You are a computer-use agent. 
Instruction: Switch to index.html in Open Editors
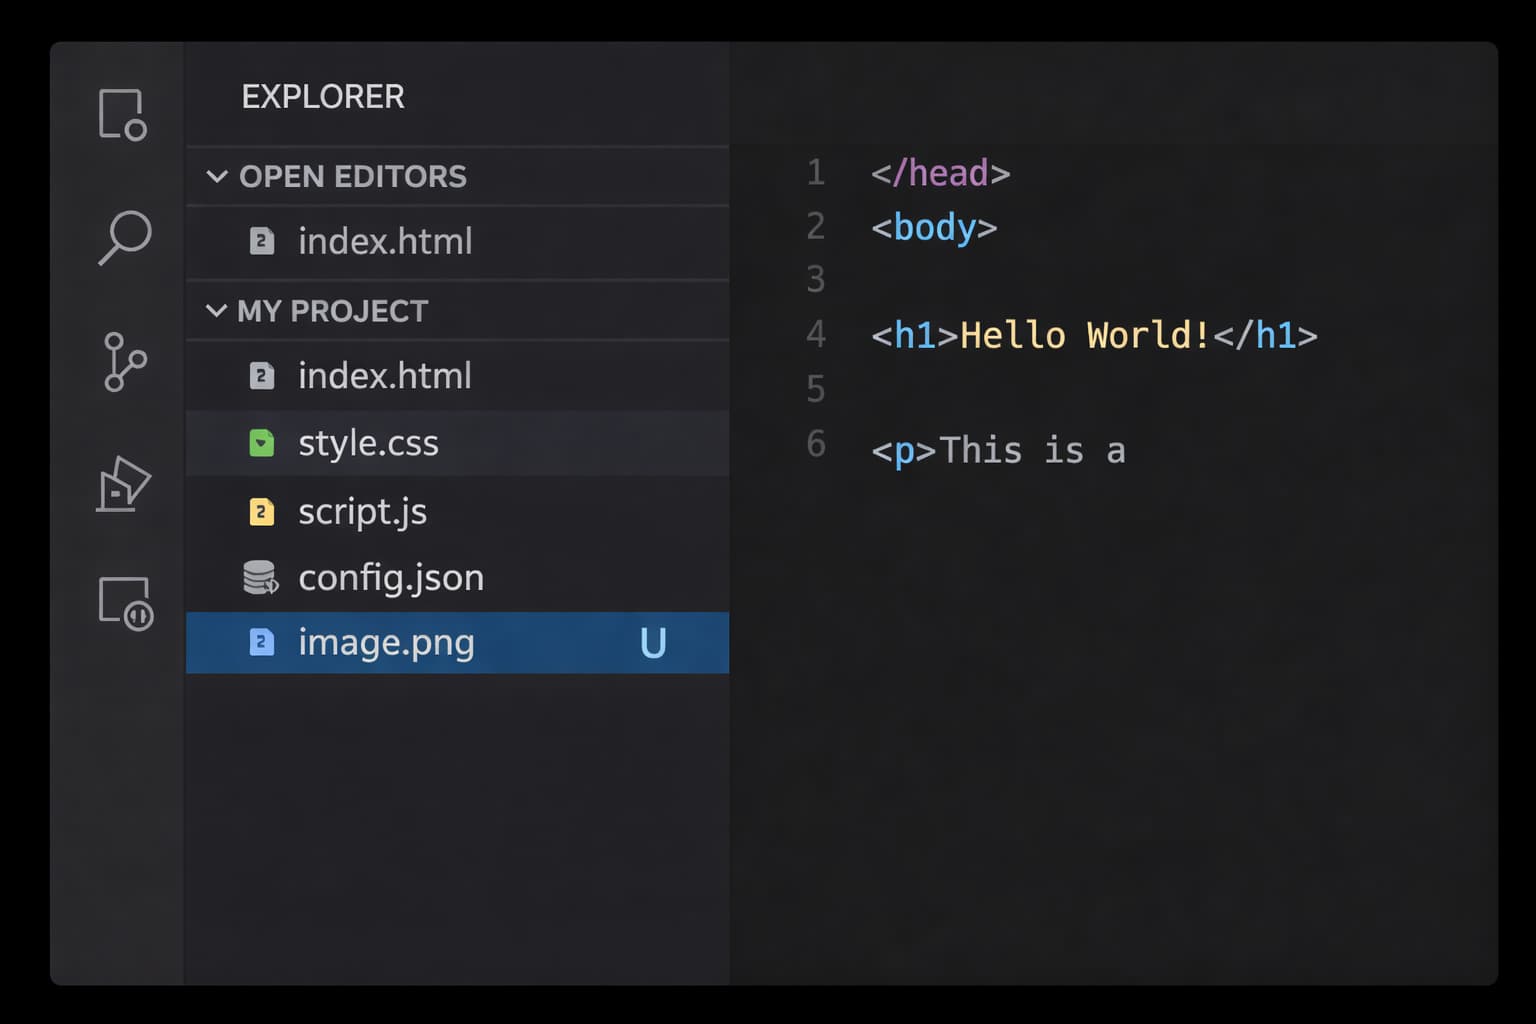coord(385,241)
